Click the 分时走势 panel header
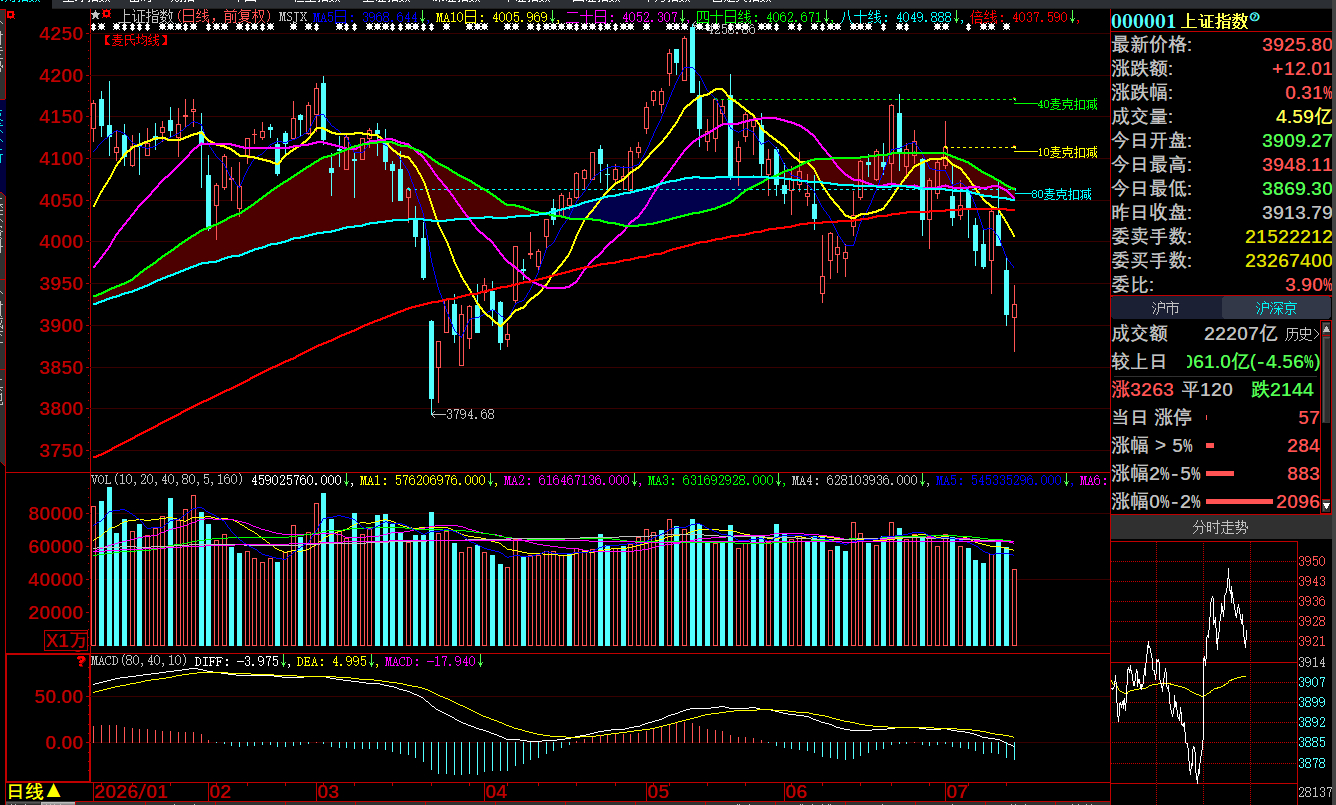Image resolution: width=1336 pixels, height=805 pixels. point(1220,527)
